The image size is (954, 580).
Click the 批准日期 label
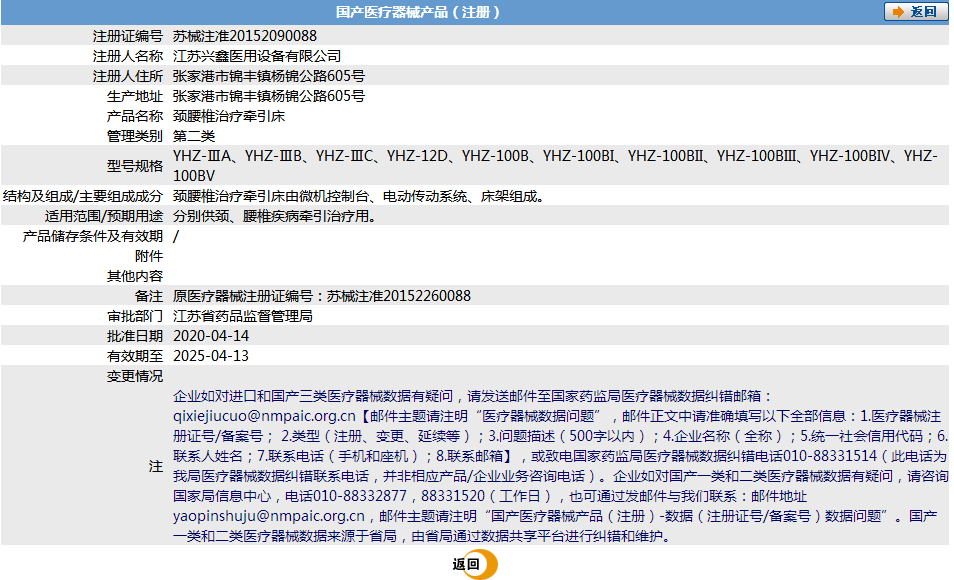[135, 336]
